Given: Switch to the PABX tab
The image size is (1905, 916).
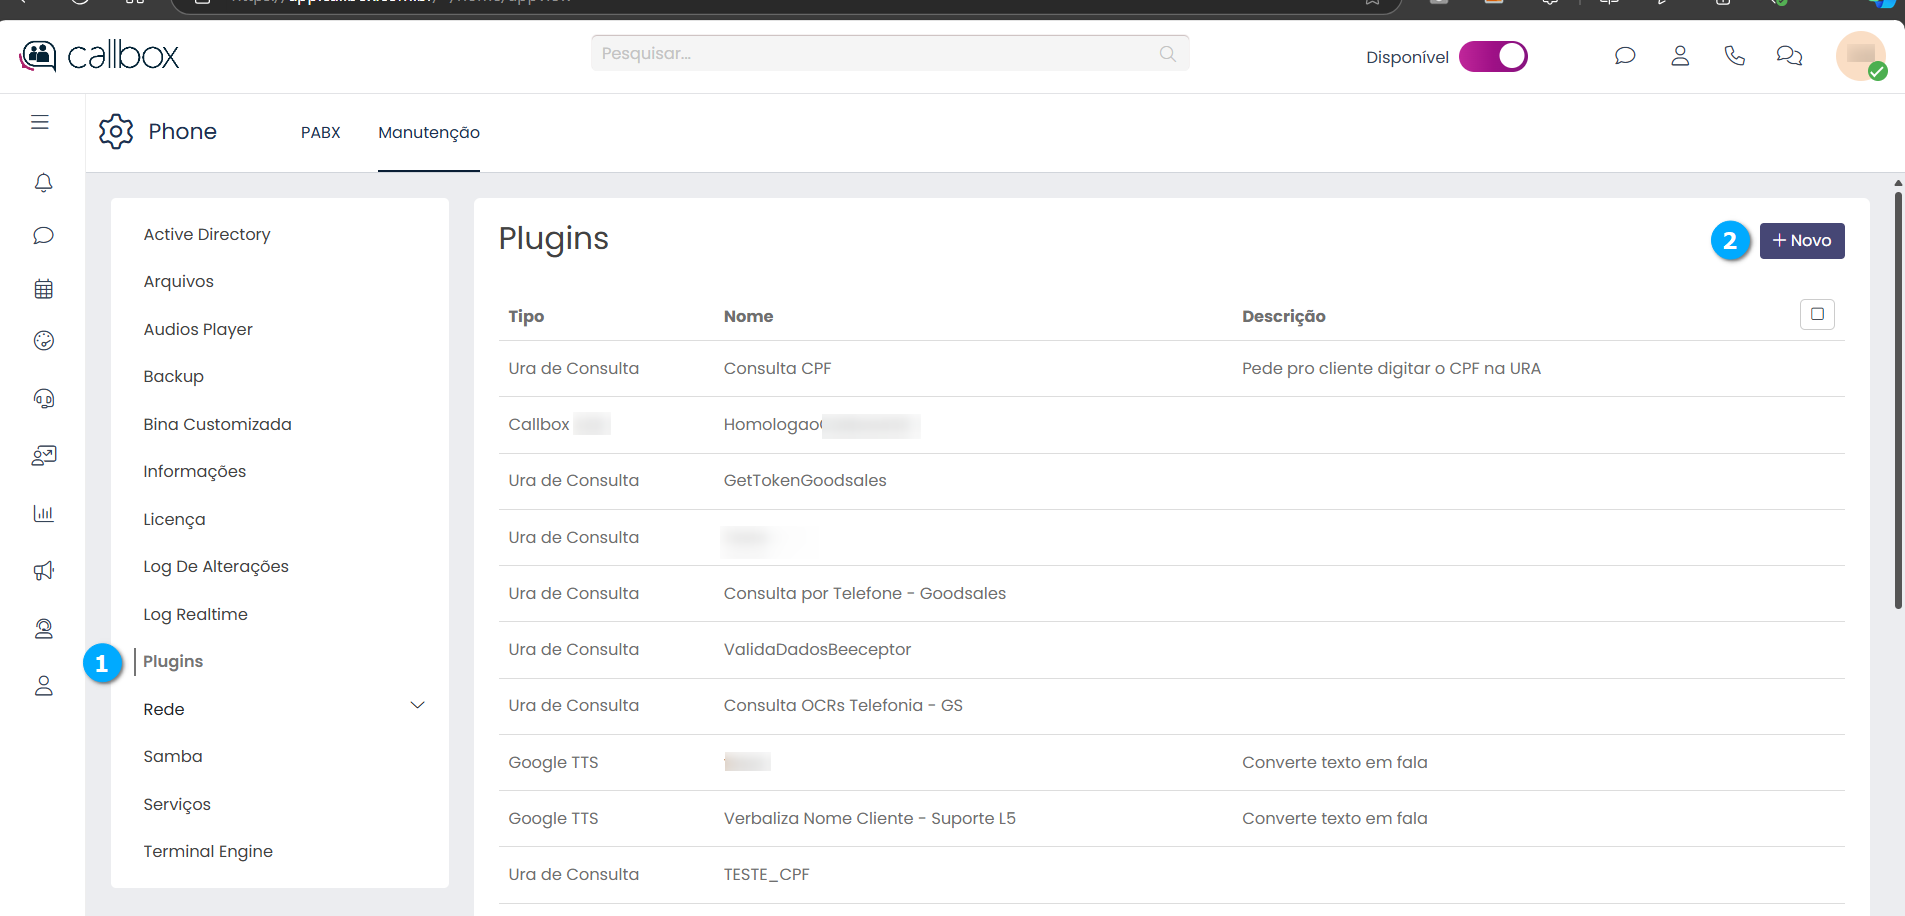Looking at the screenshot, I should [x=320, y=133].
